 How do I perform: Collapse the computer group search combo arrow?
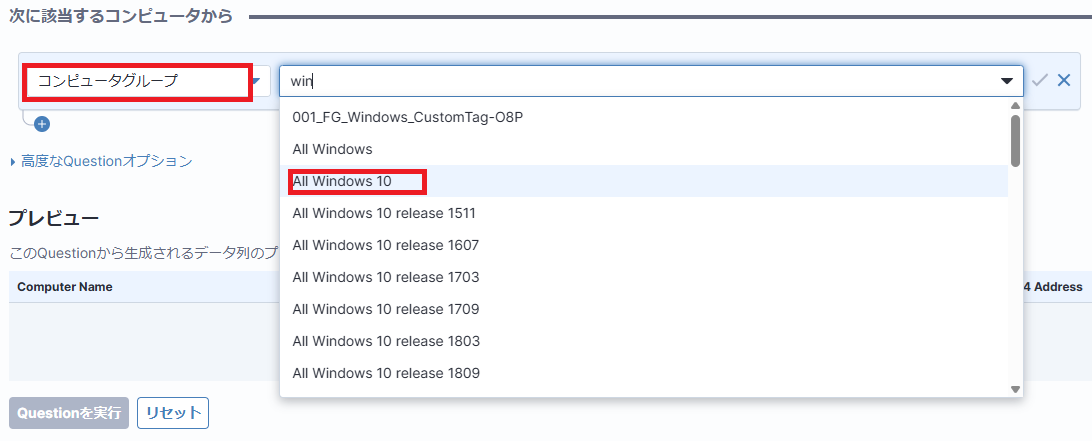[x=1006, y=81]
